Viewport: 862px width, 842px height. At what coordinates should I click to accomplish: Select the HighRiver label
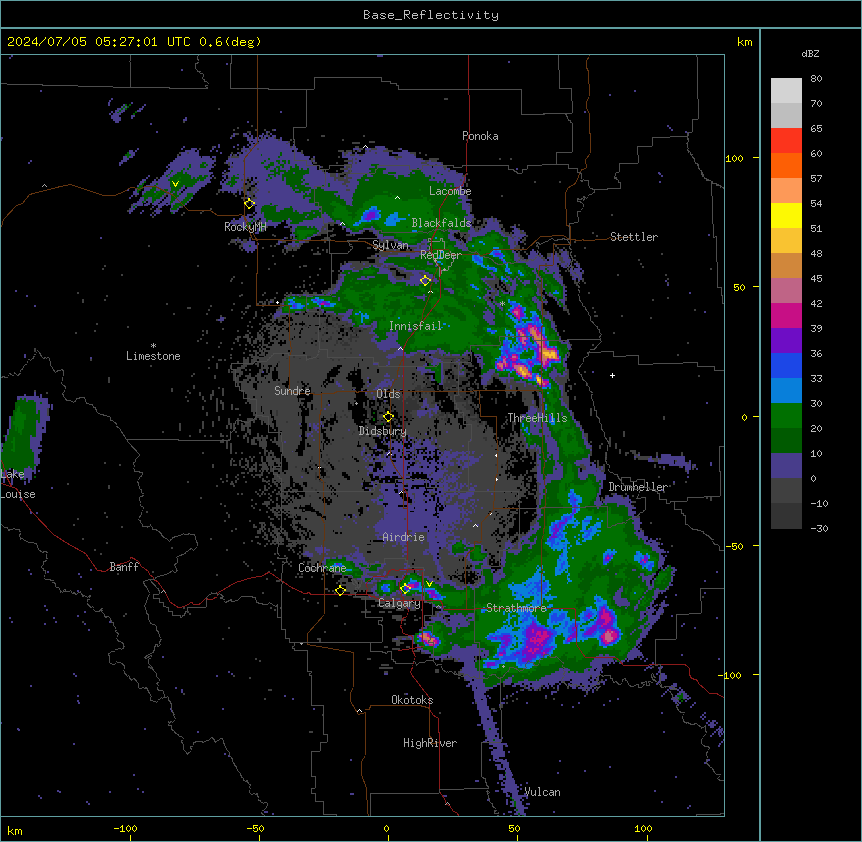pos(430,743)
